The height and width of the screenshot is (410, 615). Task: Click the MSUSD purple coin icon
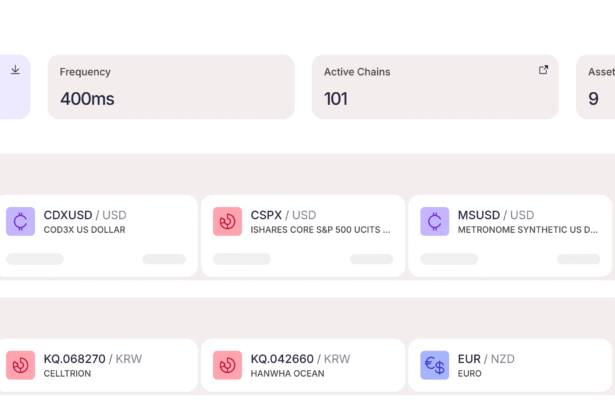[435, 221]
